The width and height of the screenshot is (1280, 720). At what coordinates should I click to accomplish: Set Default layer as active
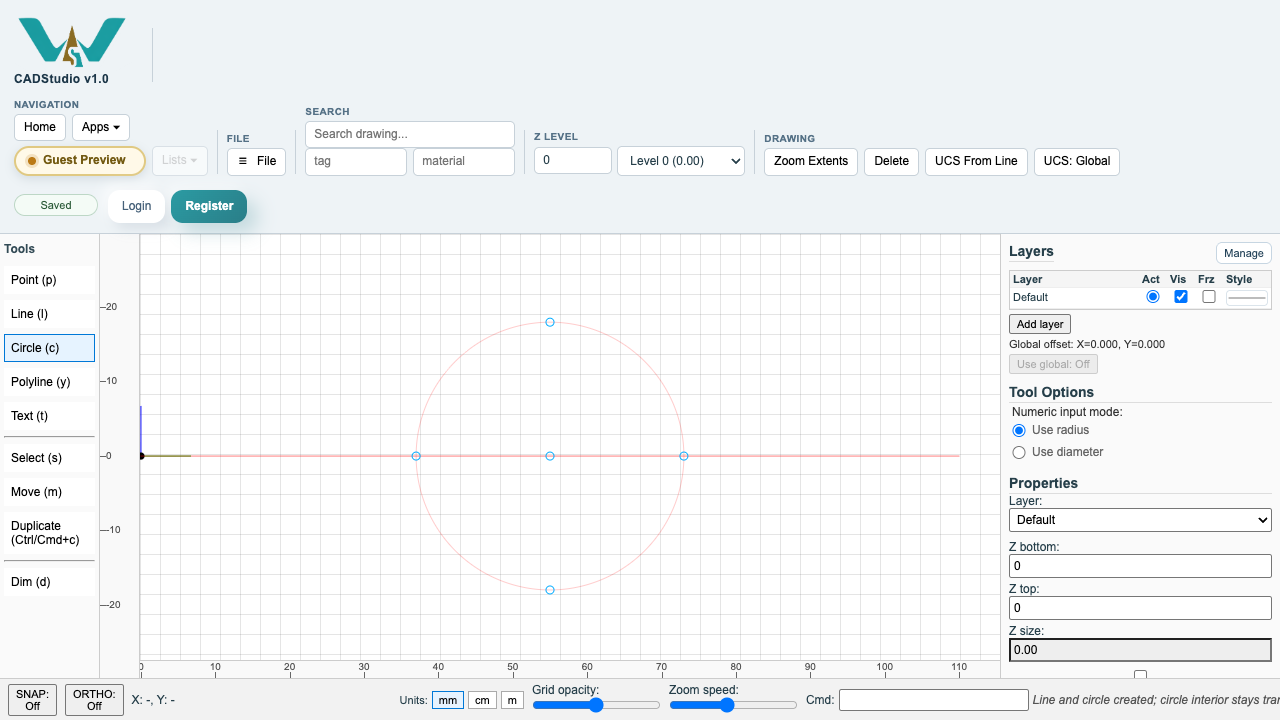[x=1153, y=297]
